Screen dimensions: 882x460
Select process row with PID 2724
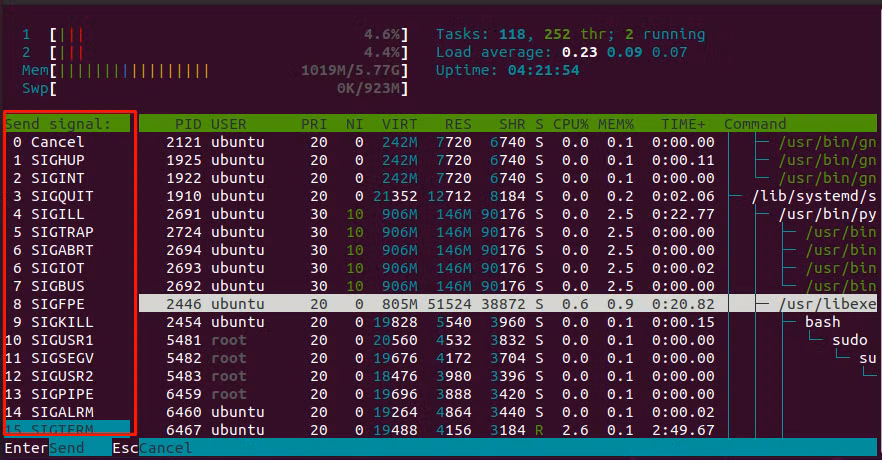pyautogui.click(x=508, y=232)
